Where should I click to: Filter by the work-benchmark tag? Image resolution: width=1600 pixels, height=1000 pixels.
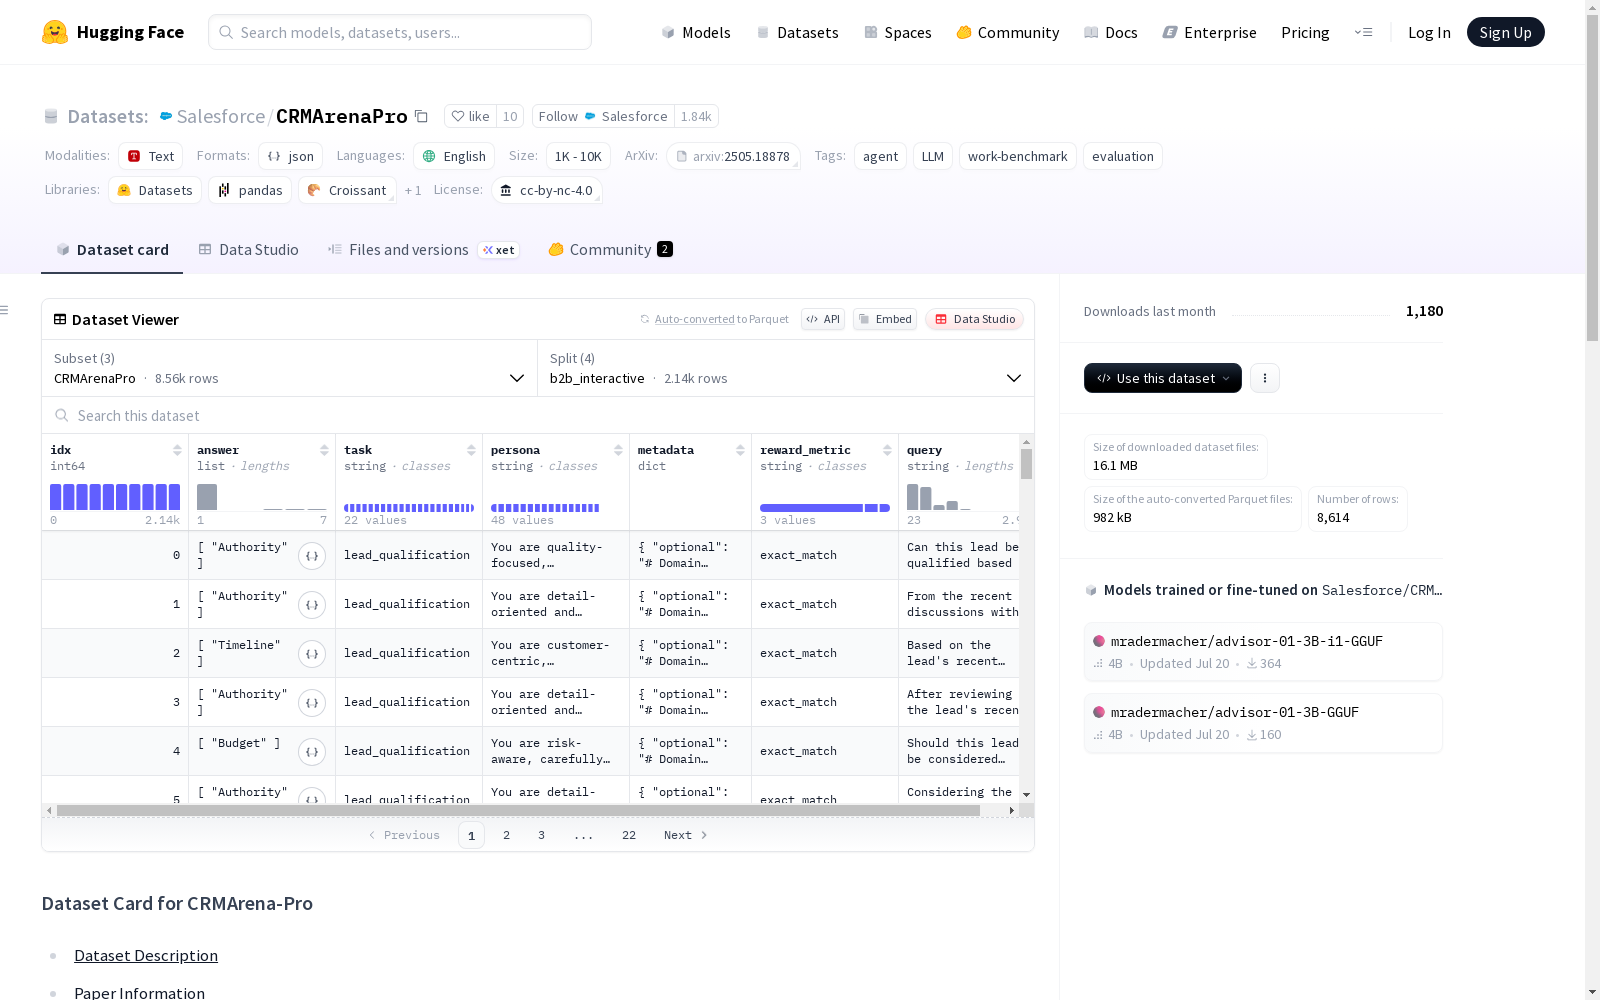[x=1018, y=156]
